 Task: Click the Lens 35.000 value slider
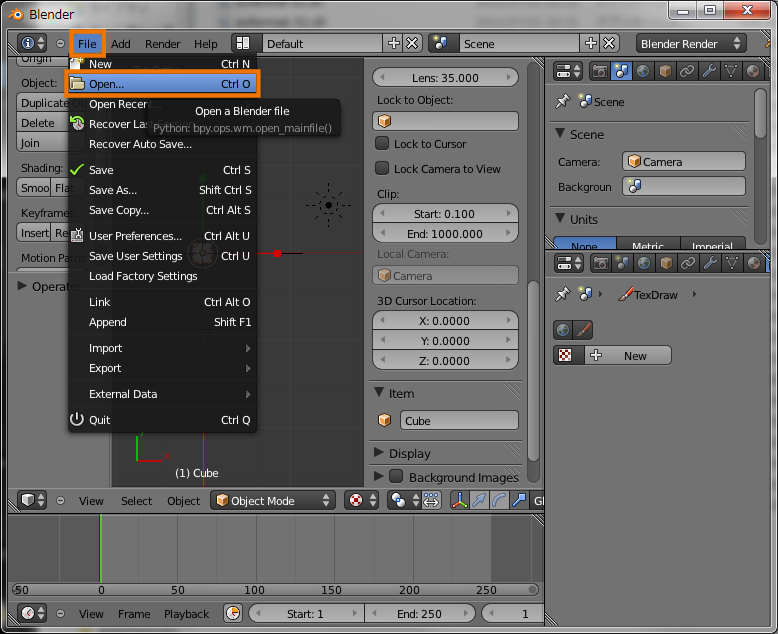[x=445, y=77]
